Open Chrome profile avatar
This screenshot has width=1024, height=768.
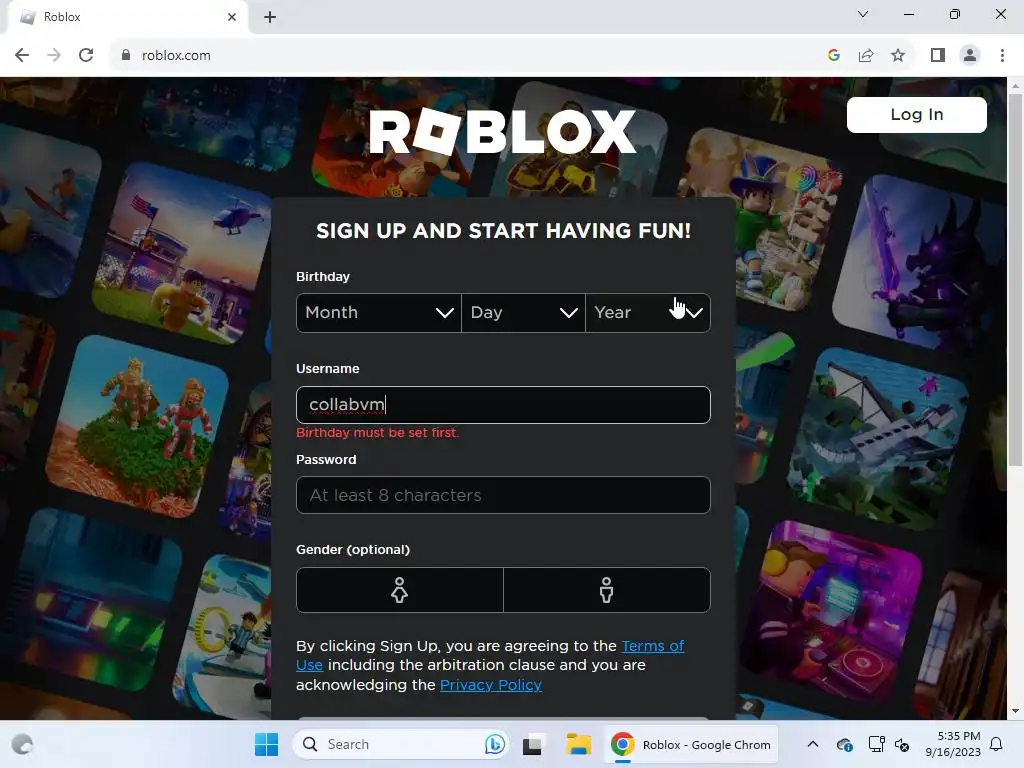970,56
